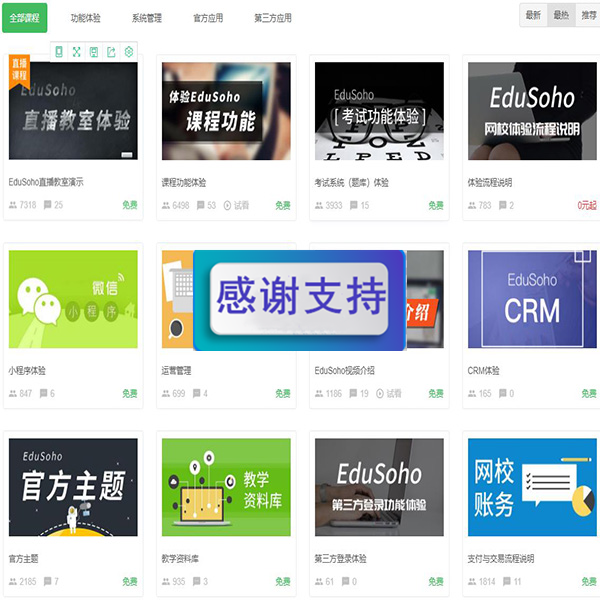Click the comment icon on 支付与交易流程说明 card
Viewport: 600px width, 600px height.
[507, 582]
